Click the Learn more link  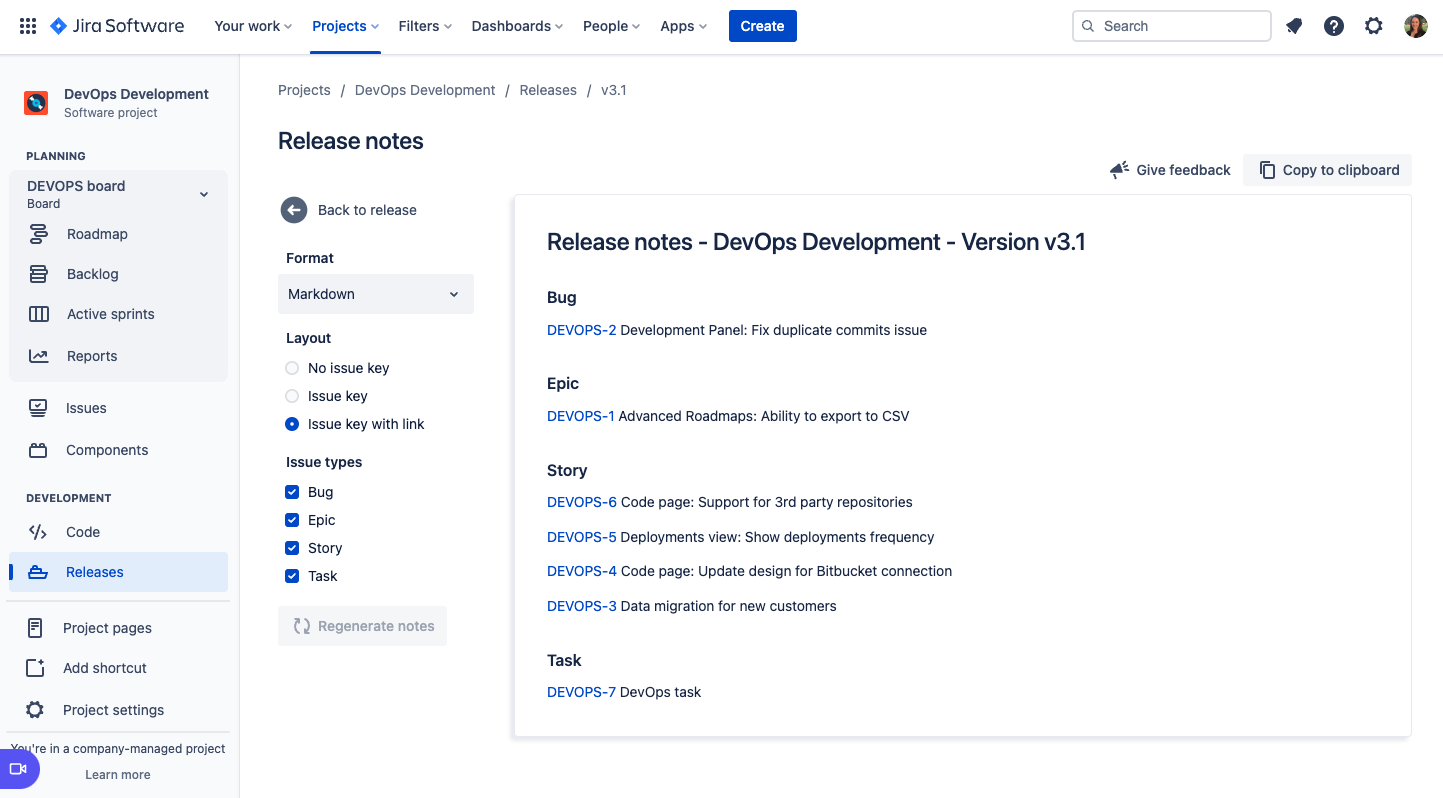[118, 774]
